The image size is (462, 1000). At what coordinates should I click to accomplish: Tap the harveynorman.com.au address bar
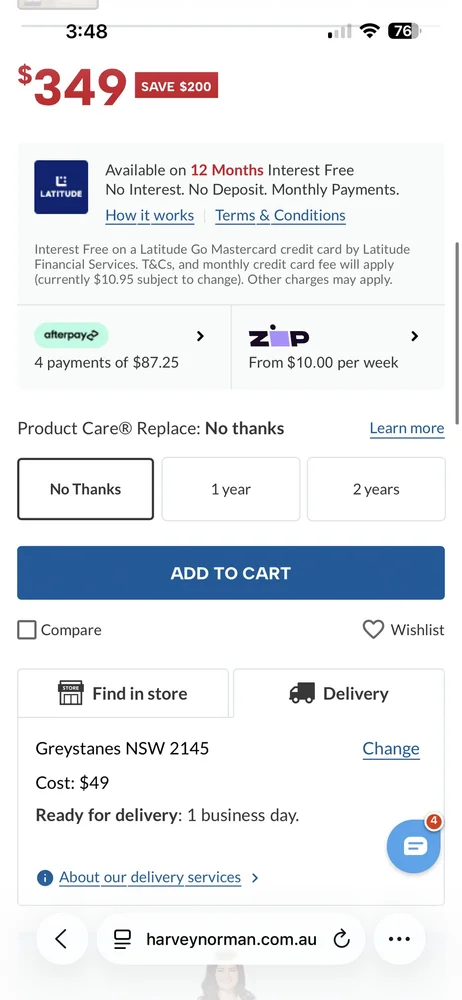[231, 939]
